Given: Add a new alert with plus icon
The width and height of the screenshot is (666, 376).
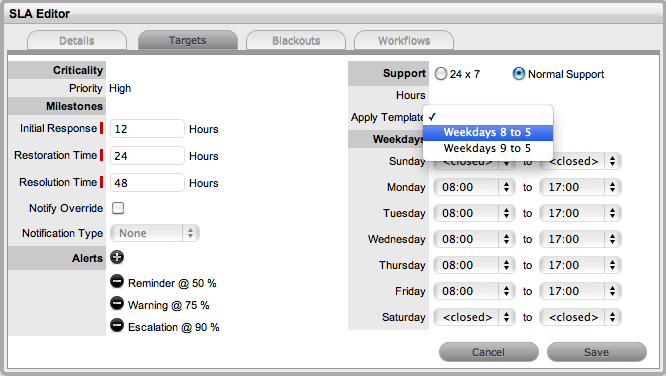Looking at the screenshot, I should (x=117, y=257).
